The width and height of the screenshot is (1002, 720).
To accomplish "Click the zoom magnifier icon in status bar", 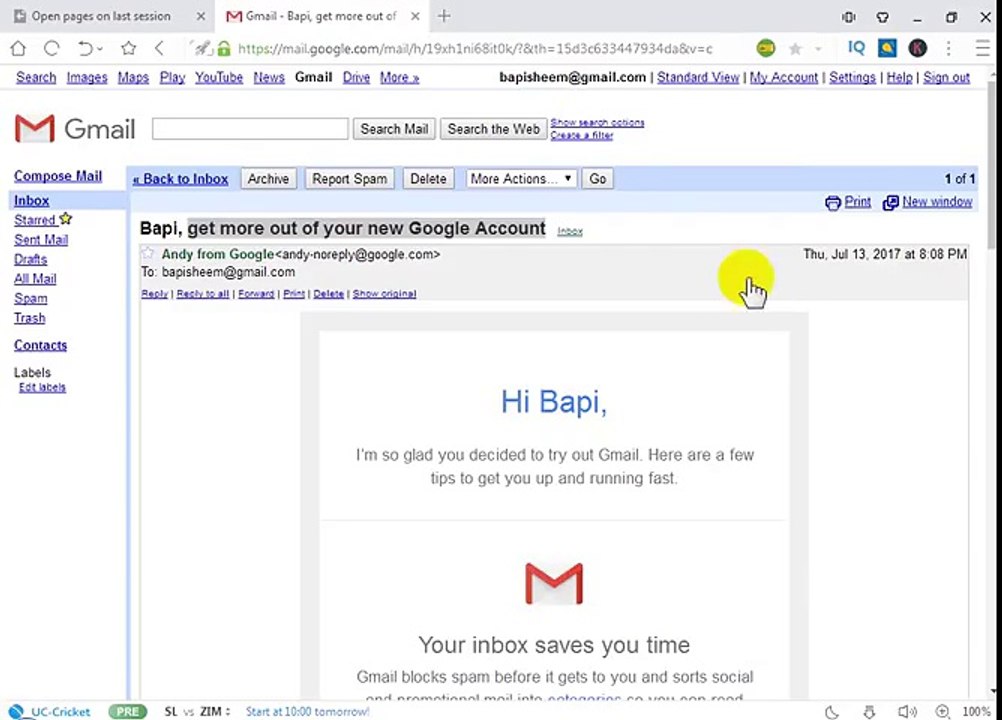I will coord(943,711).
